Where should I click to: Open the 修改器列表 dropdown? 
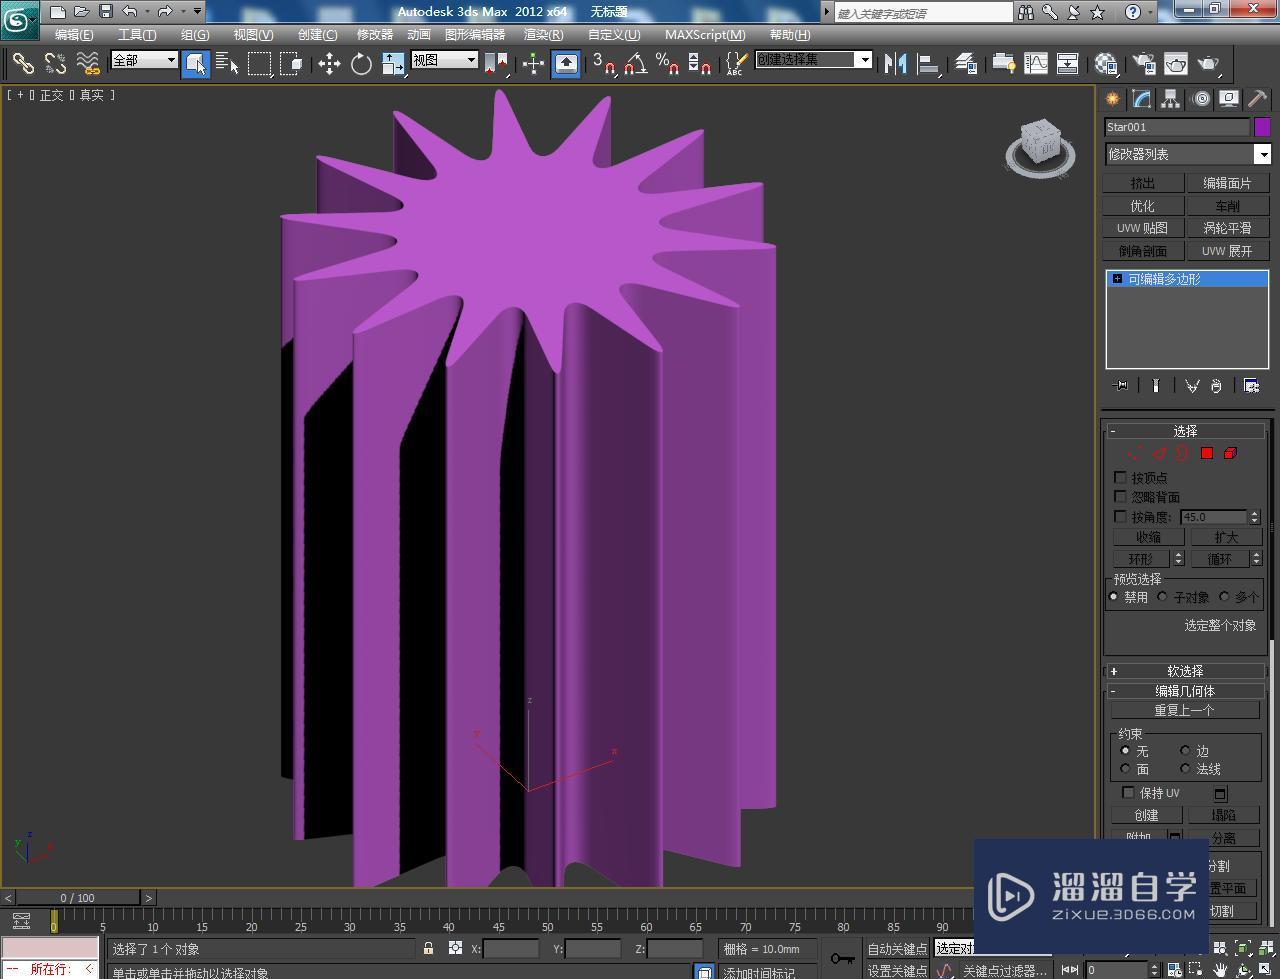(x=1188, y=154)
